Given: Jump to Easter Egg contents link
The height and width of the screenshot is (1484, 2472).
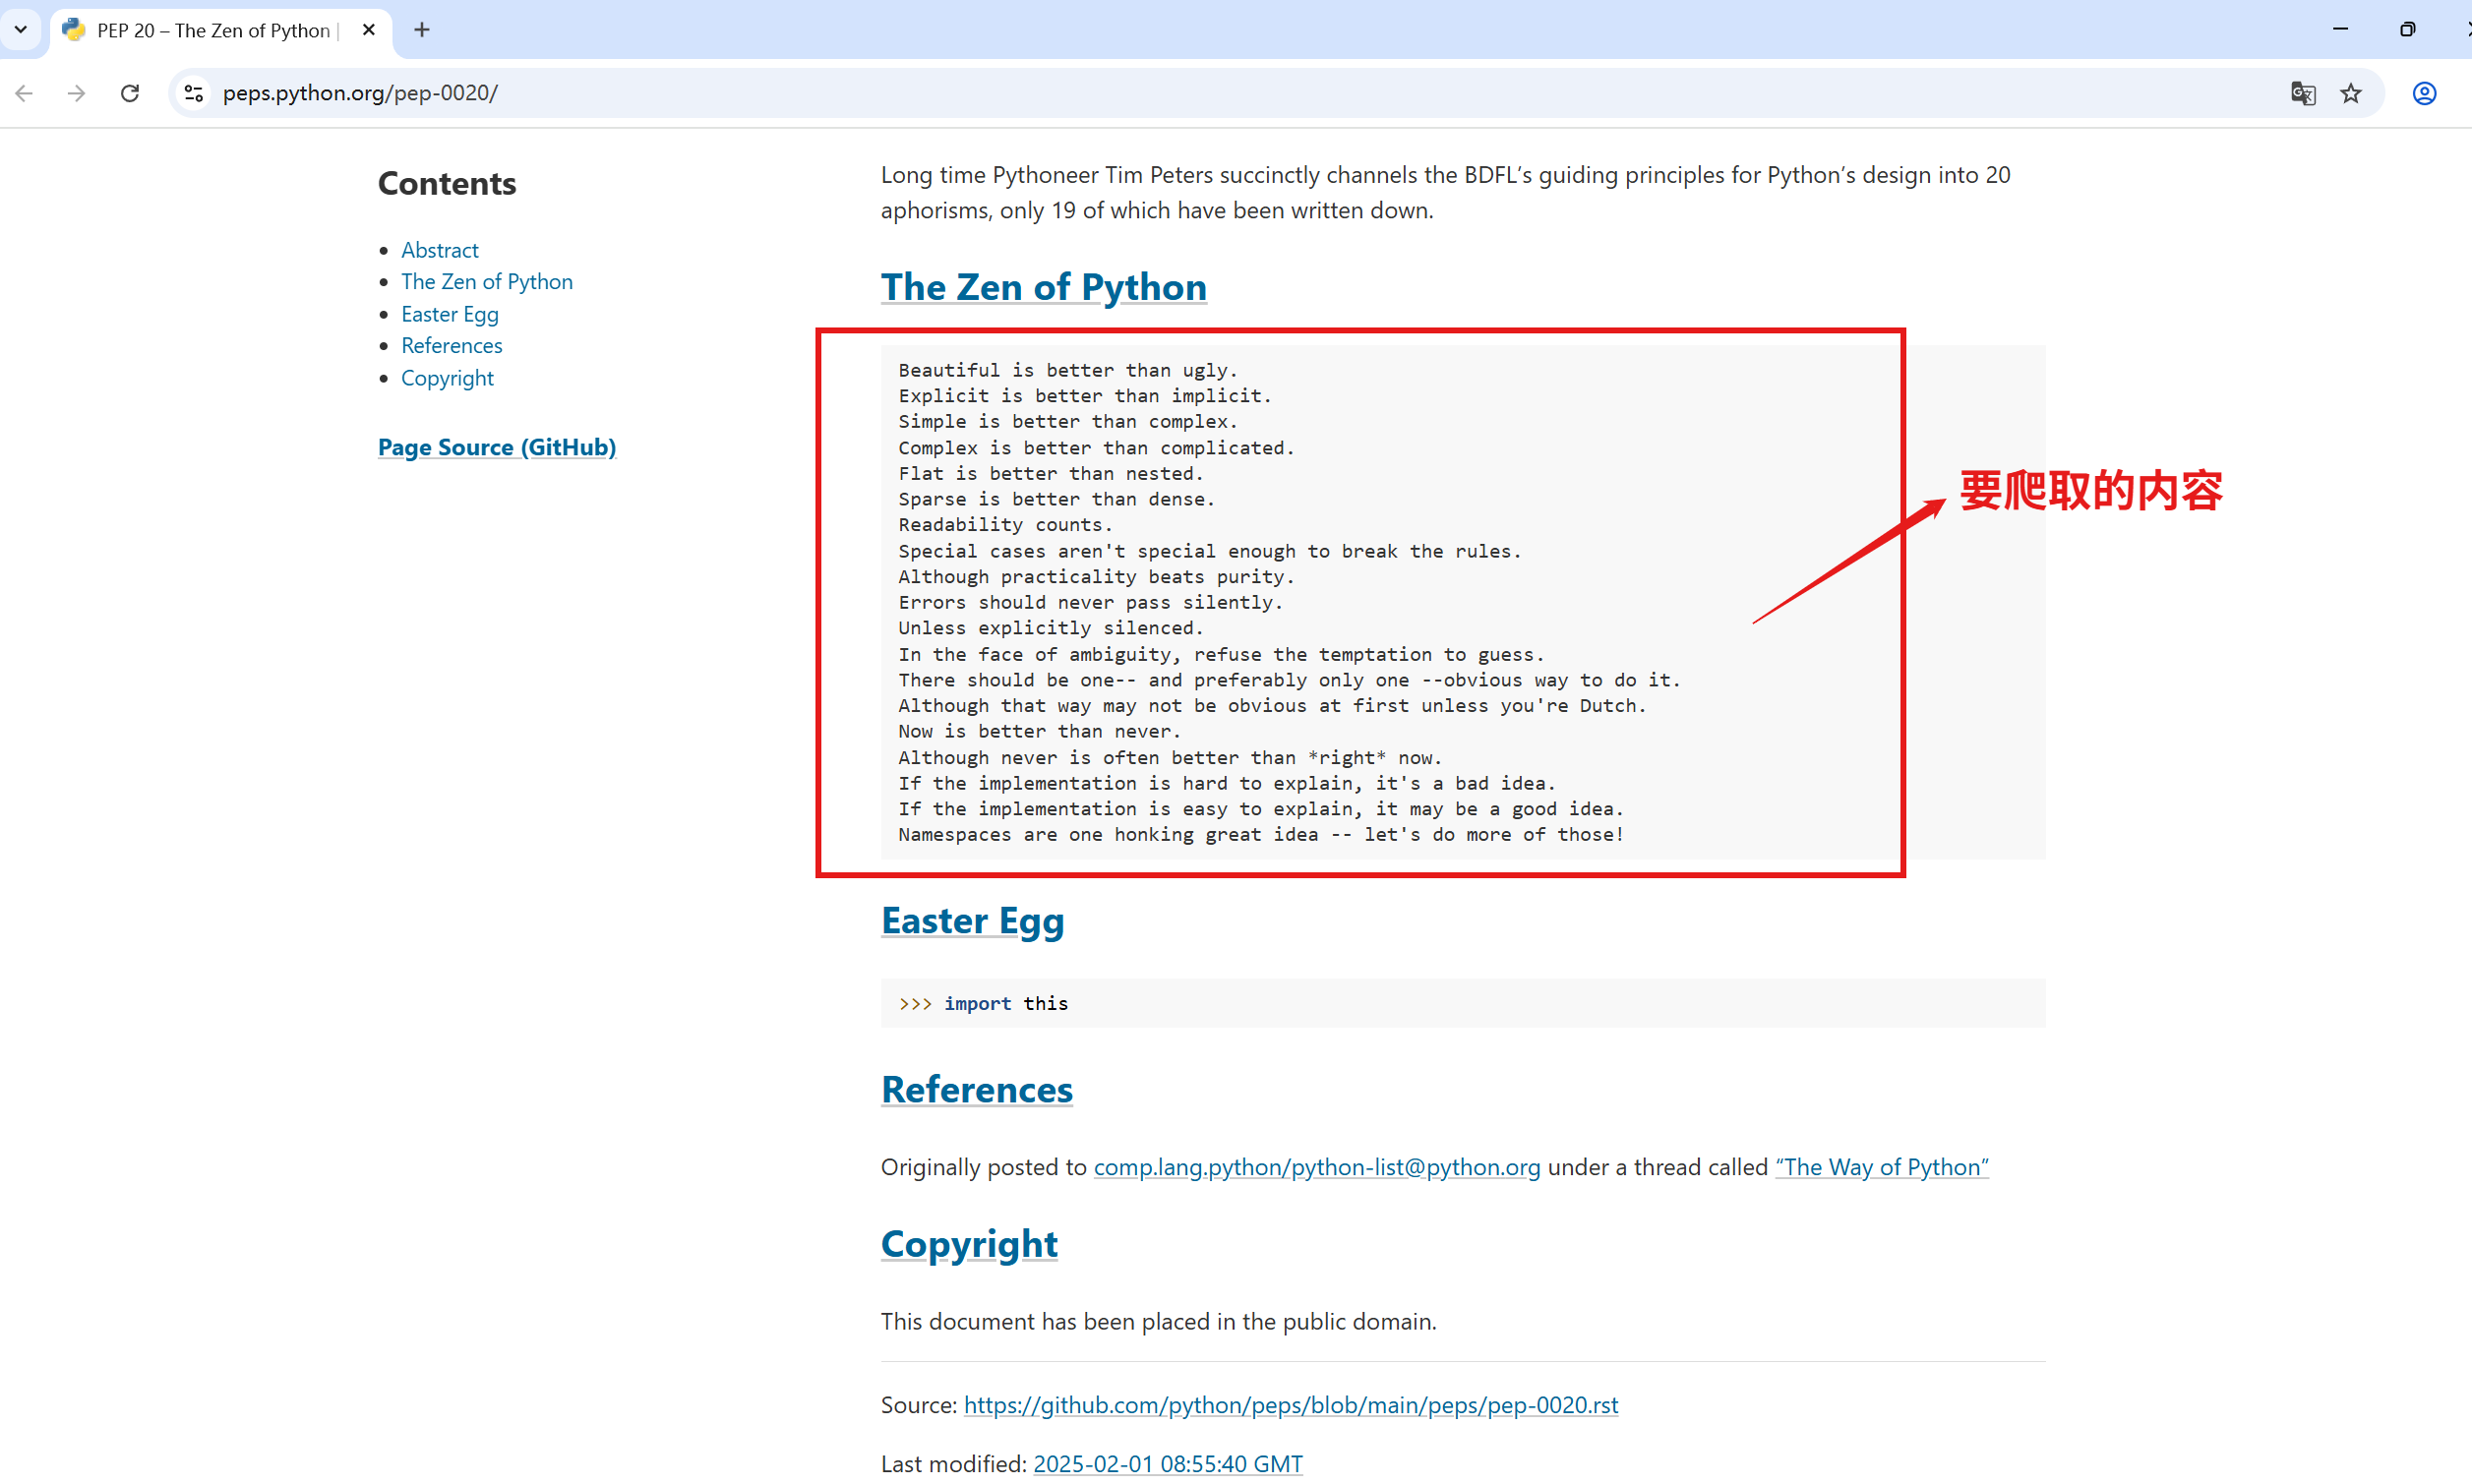Looking at the screenshot, I should [449, 314].
